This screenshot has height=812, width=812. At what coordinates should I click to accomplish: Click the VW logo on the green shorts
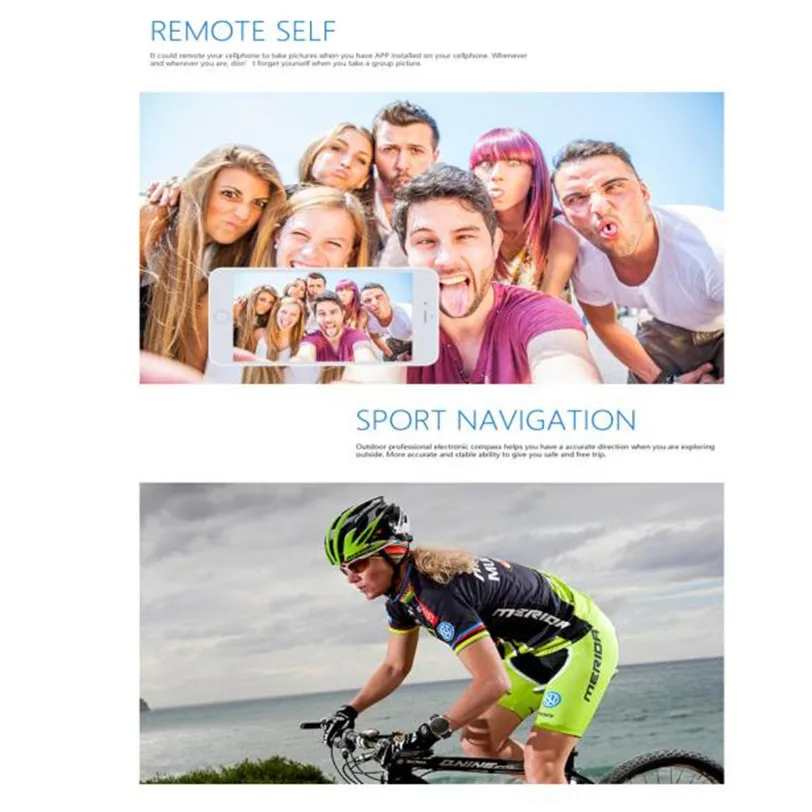pyautogui.click(x=552, y=699)
